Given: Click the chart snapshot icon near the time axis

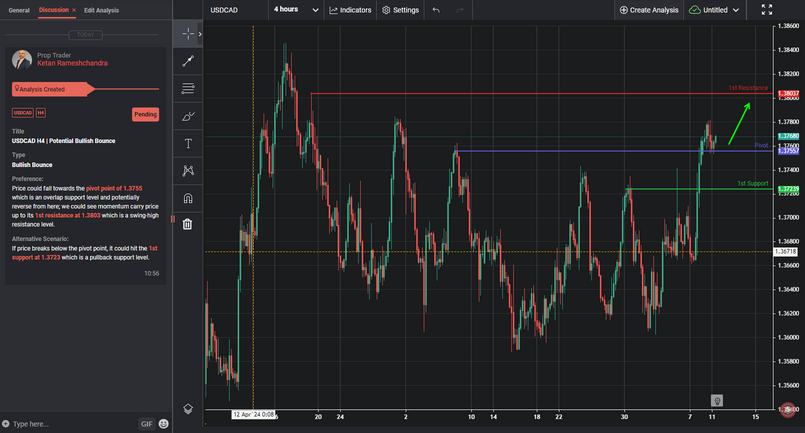Looking at the screenshot, I should (x=717, y=401).
